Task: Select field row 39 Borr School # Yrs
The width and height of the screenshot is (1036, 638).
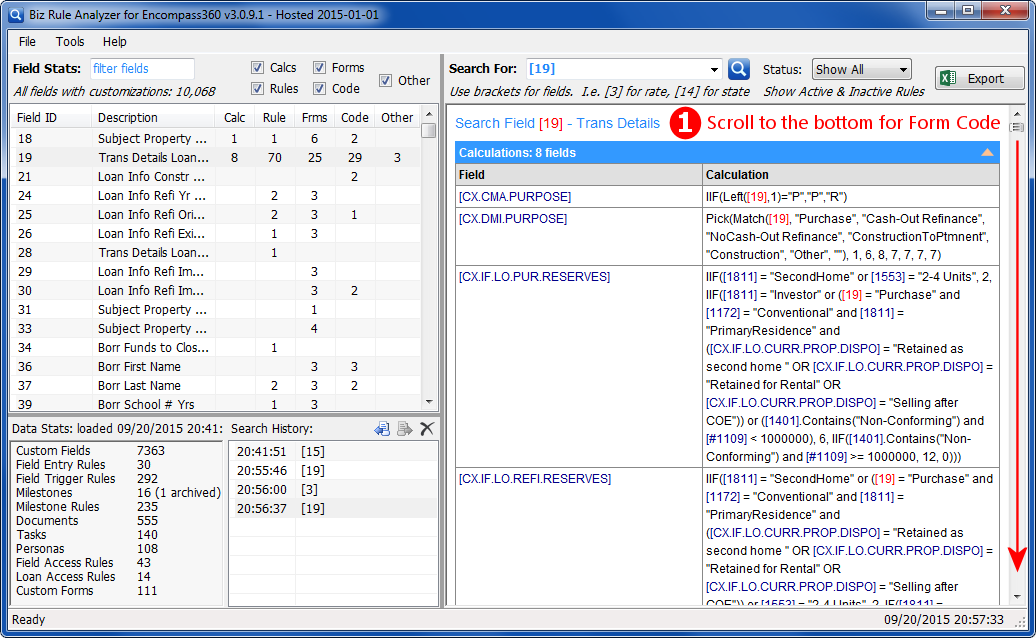Action: 216,404
